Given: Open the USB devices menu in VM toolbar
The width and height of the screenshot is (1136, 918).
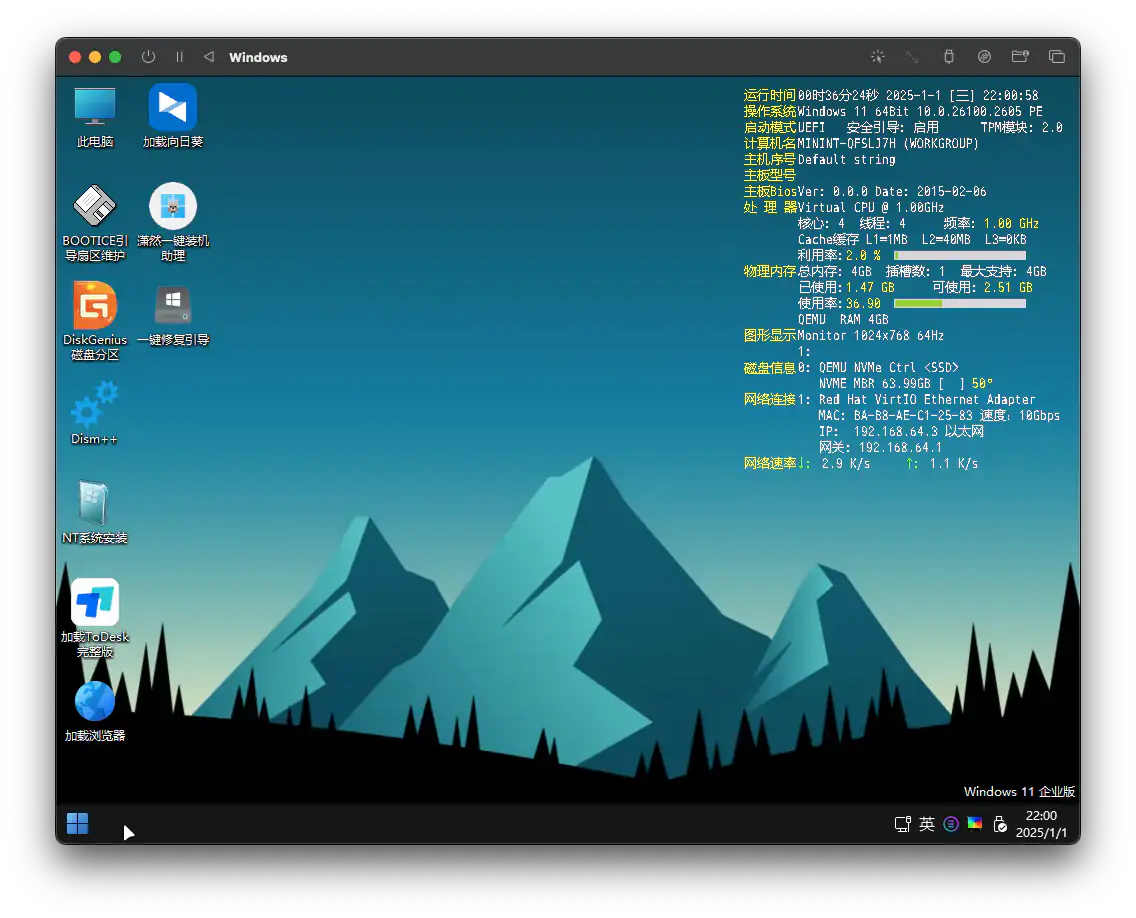Looking at the screenshot, I should pyautogui.click(x=949, y=57).
